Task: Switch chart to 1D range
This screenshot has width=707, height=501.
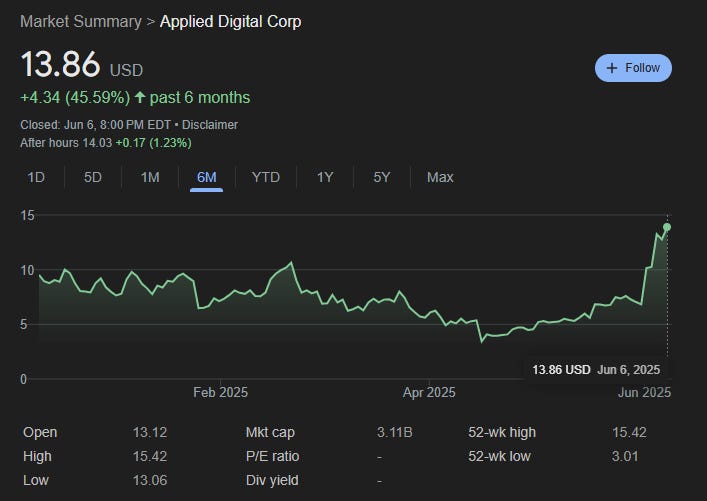Action: pyautogui.click(x=36, y=177)
